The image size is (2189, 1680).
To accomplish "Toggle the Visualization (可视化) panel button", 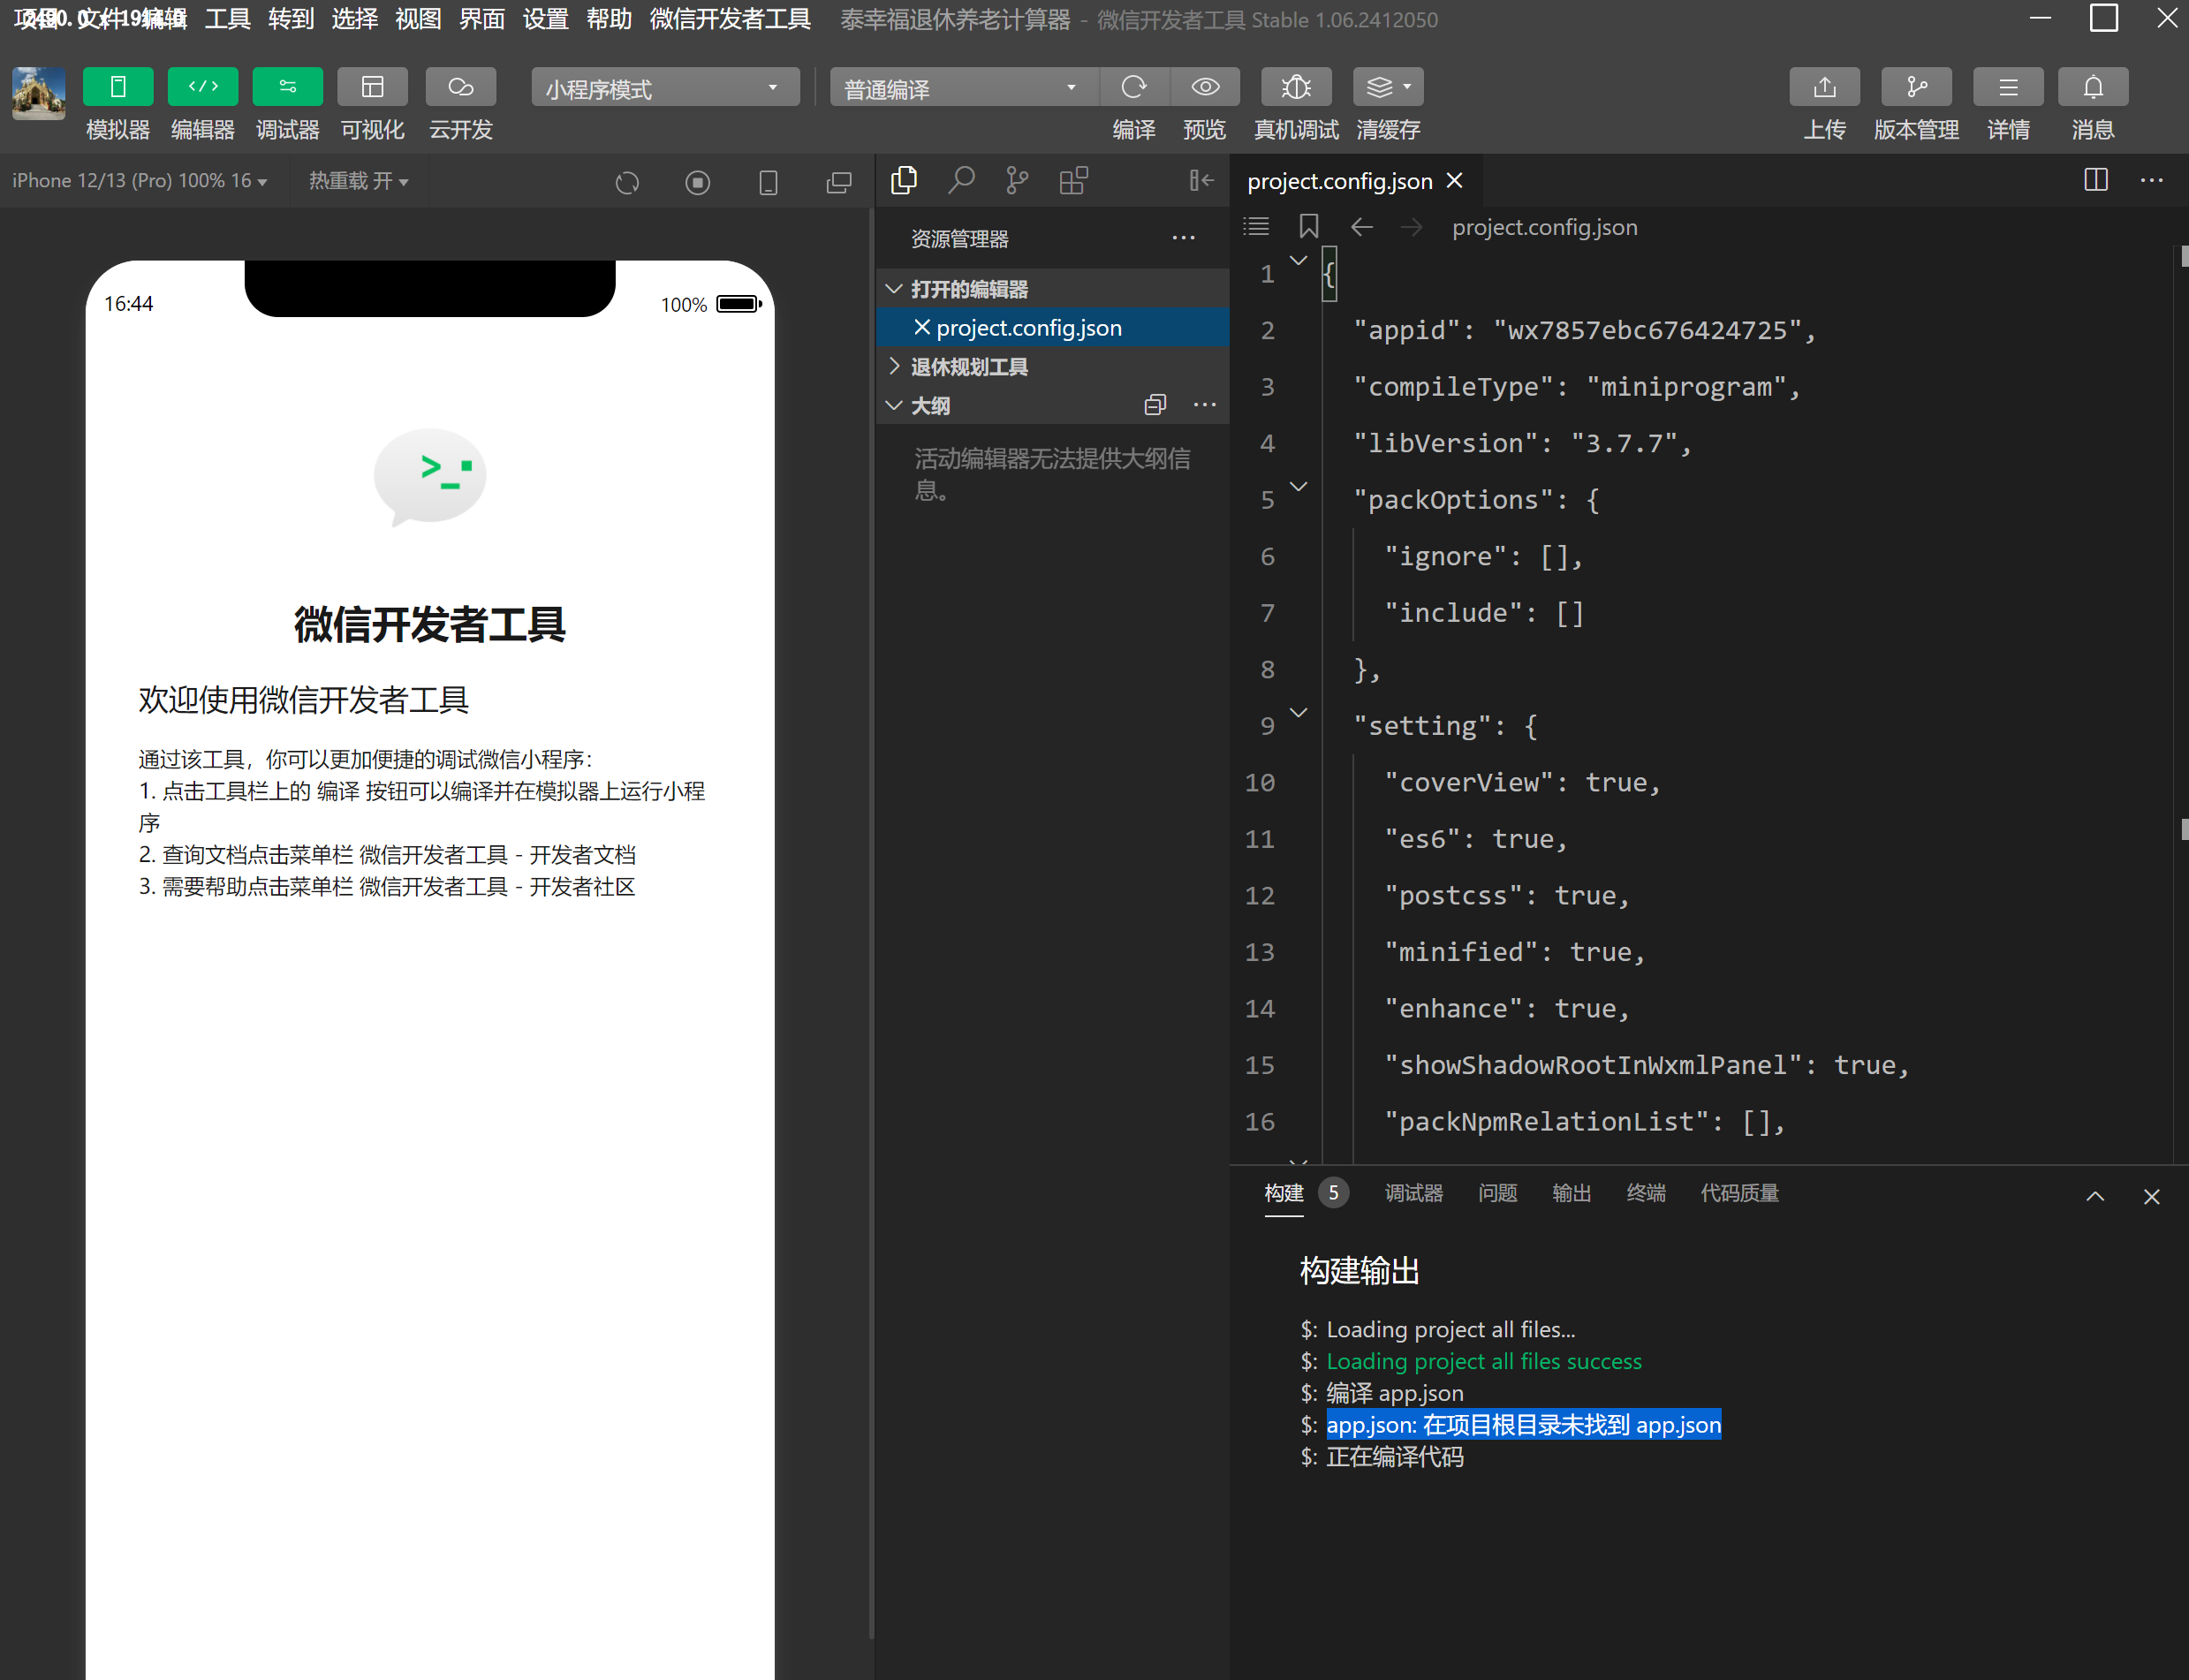I will coord(372,87).
